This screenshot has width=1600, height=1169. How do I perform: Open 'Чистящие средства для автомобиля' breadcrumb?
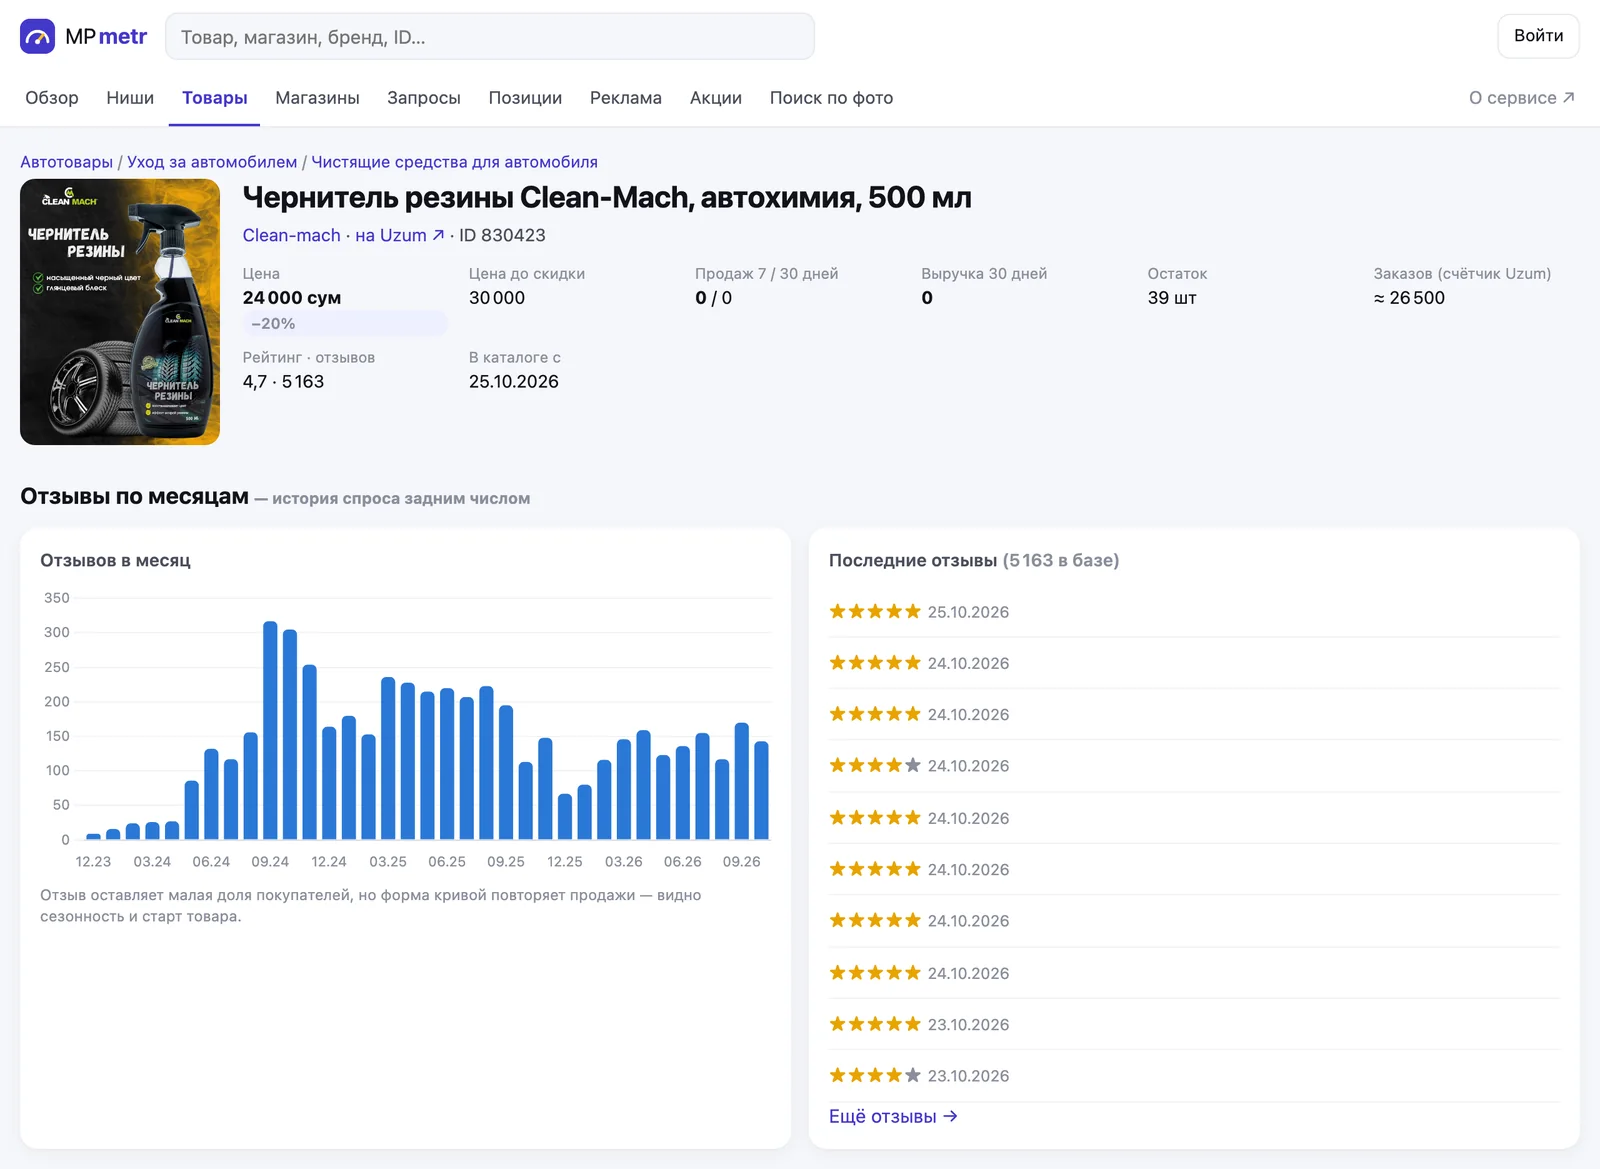click(x=454, y=162)
